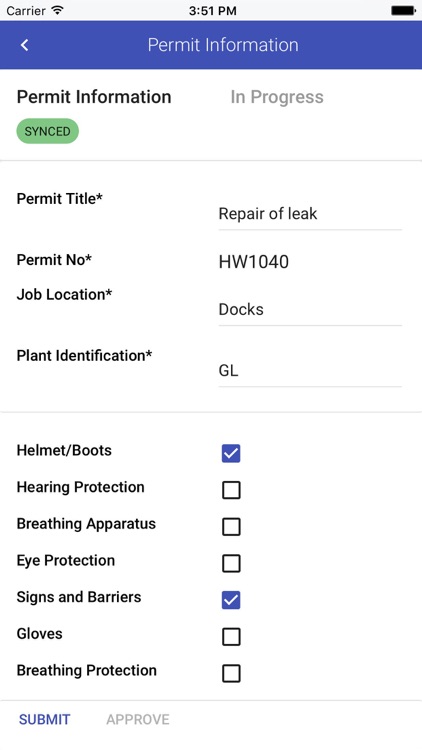Viewport: 422px width, 750px height.
Task: Uncheck the Signs and Barriers checkbox
Action: coord(231,600)
